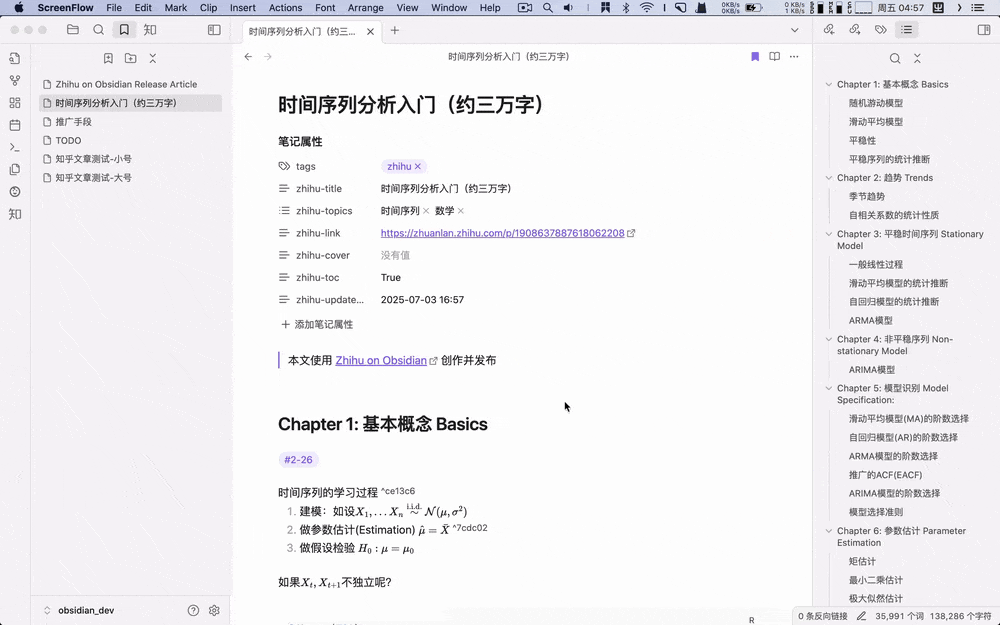Click the bookmarks icon atop the file list
This screenshot has width=1000, height=625.
click(x=108, y=59)
